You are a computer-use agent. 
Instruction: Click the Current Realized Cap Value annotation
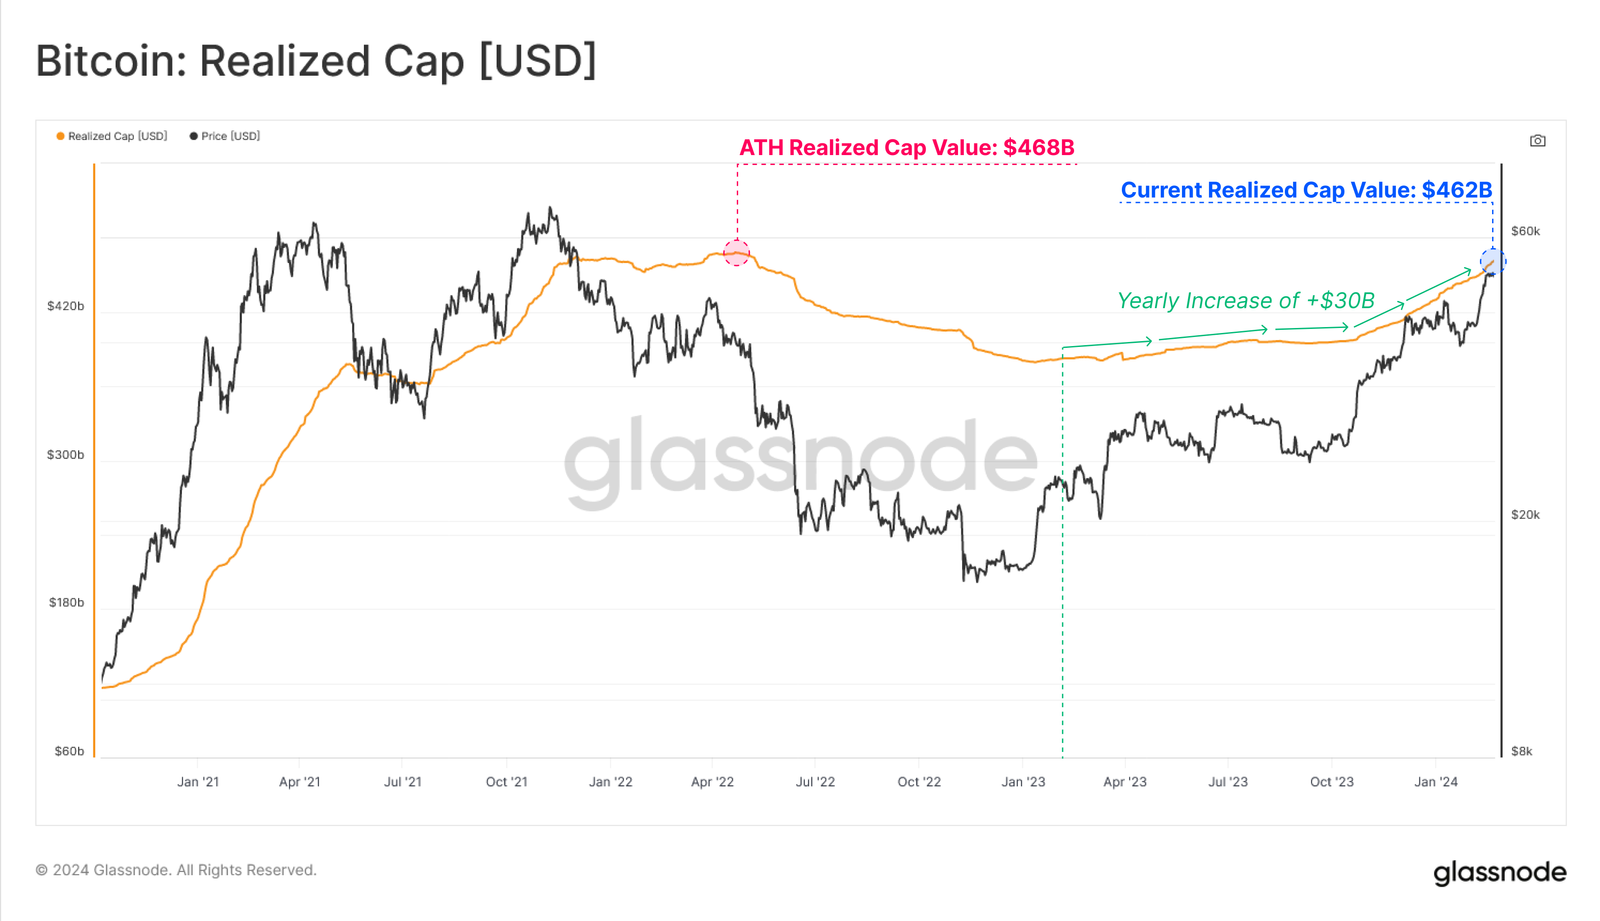(x=1306, y=190)
